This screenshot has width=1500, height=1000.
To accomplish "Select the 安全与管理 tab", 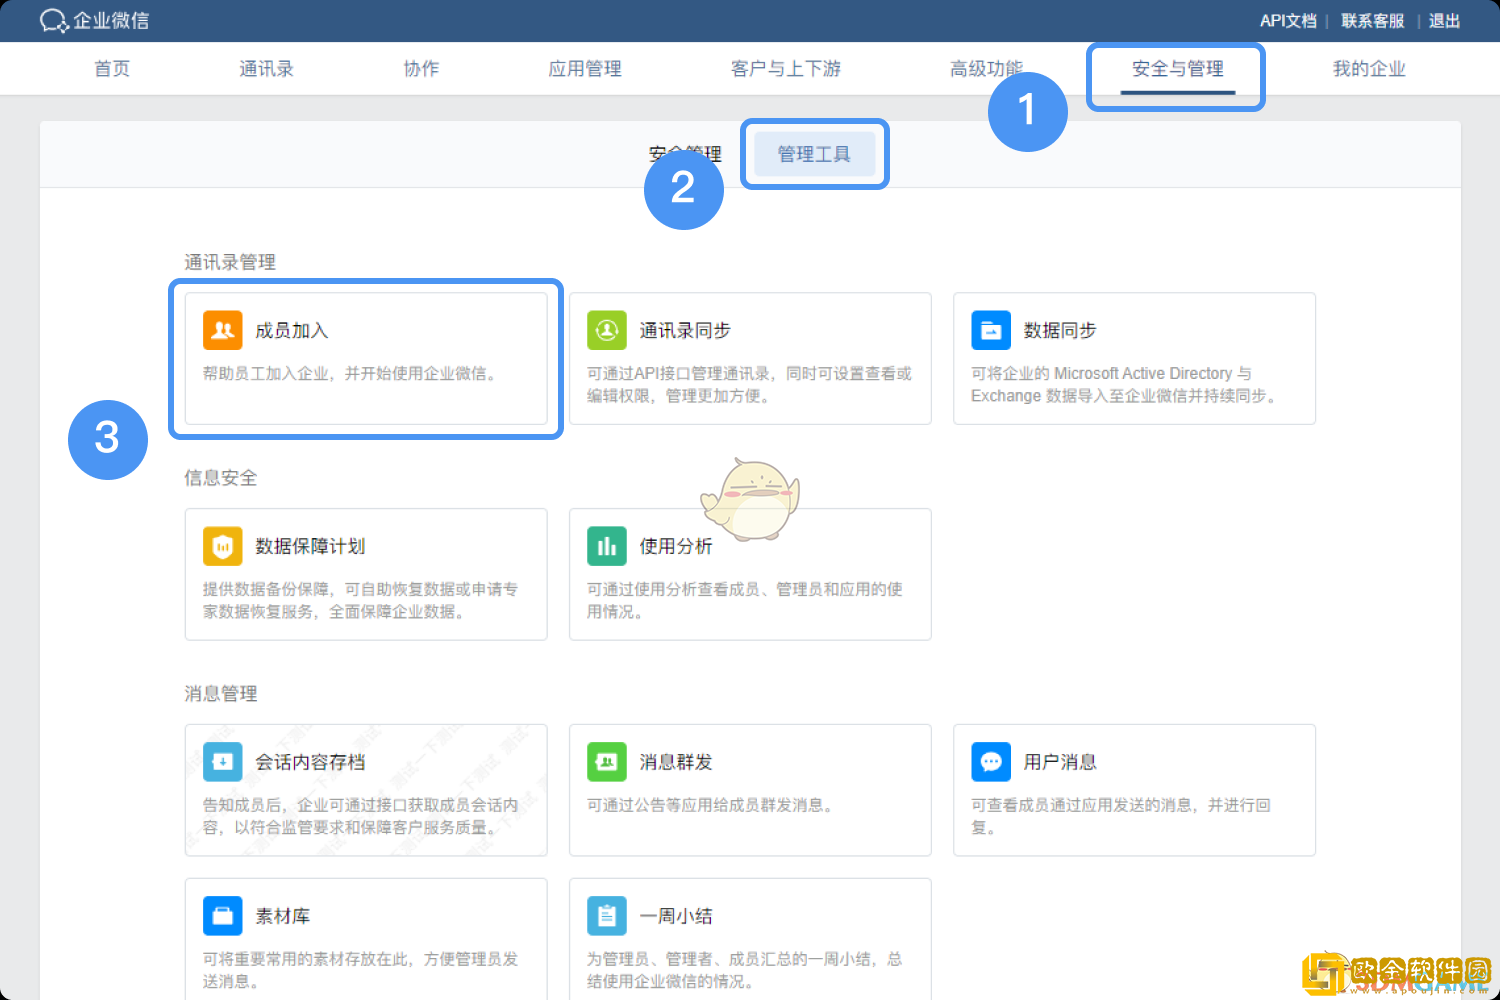I will click(1178, 69).
